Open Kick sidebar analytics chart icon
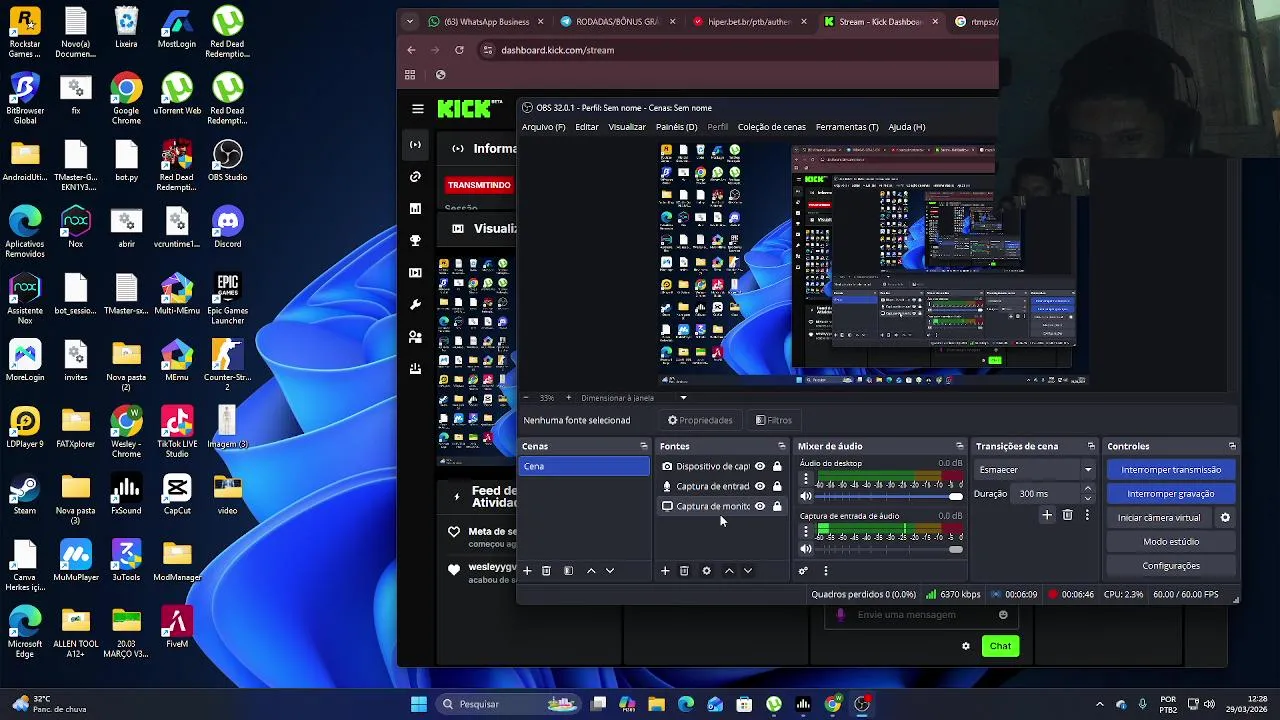1280x720 pixels. pyautogui.click(x=415, y=208)
